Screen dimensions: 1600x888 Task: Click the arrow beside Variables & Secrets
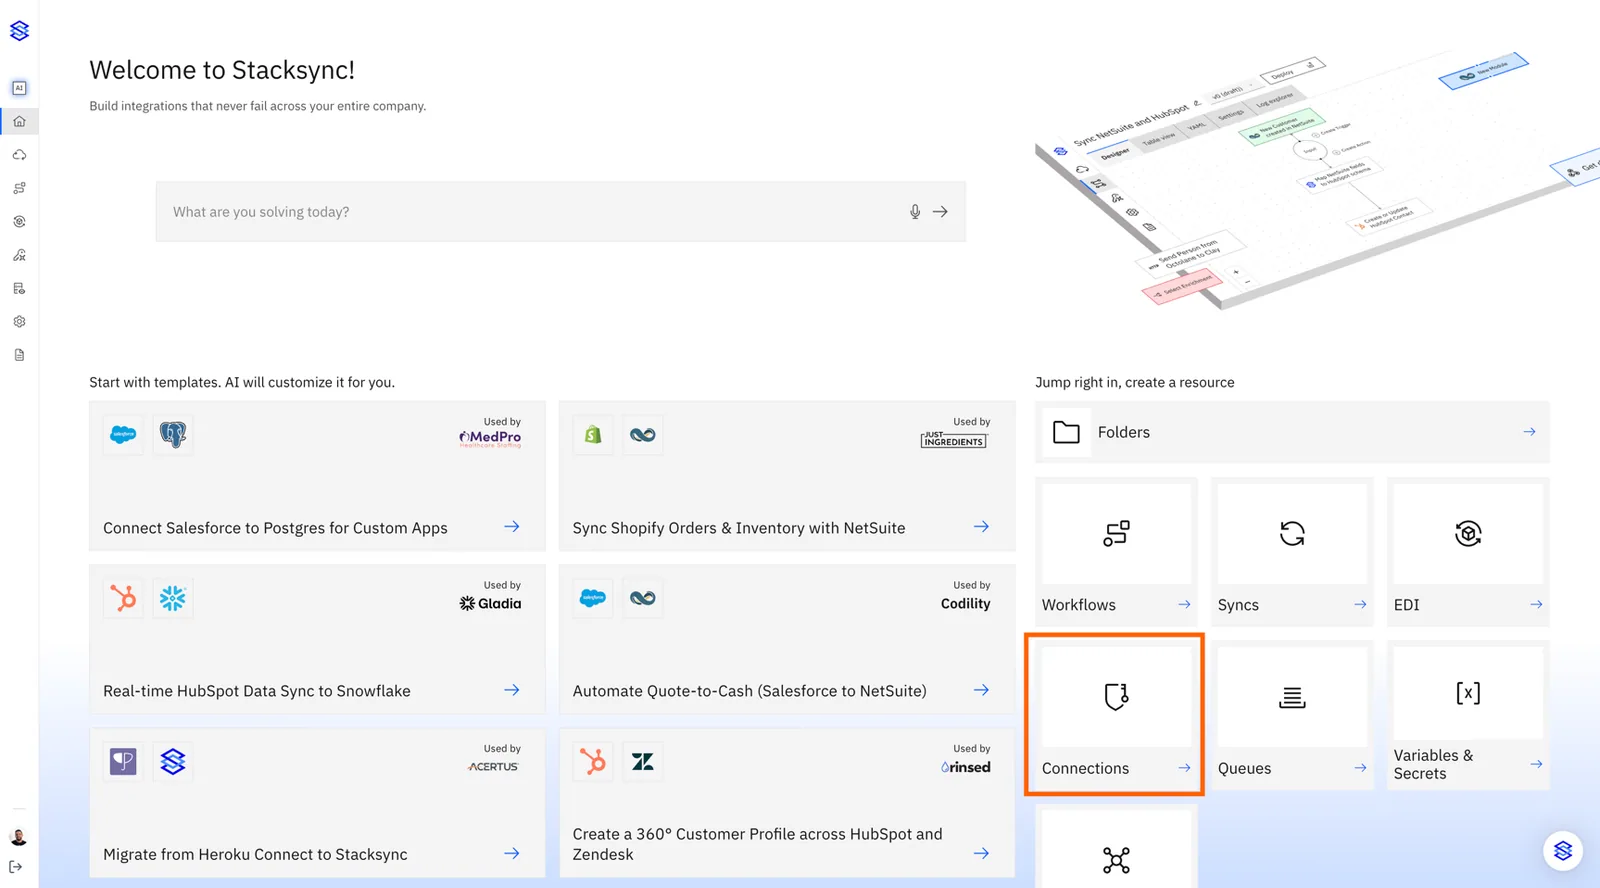1536,764
